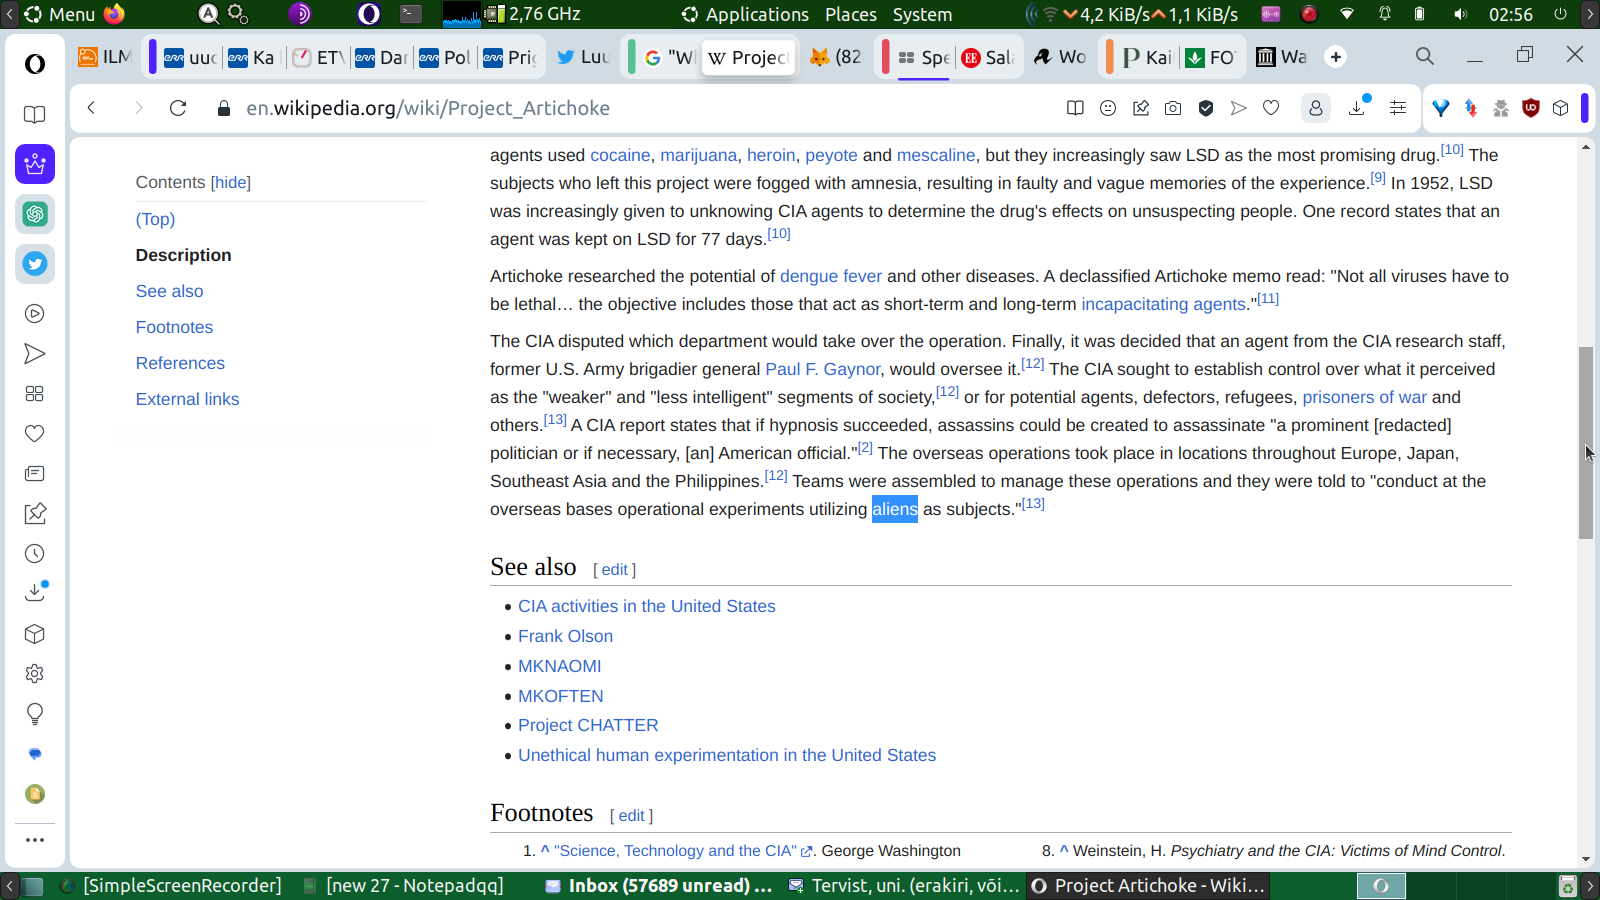Viewport: 1600px width, 900px height.
Task: Click the scrollbar down arrow
Action: (x=1586, y=859)
